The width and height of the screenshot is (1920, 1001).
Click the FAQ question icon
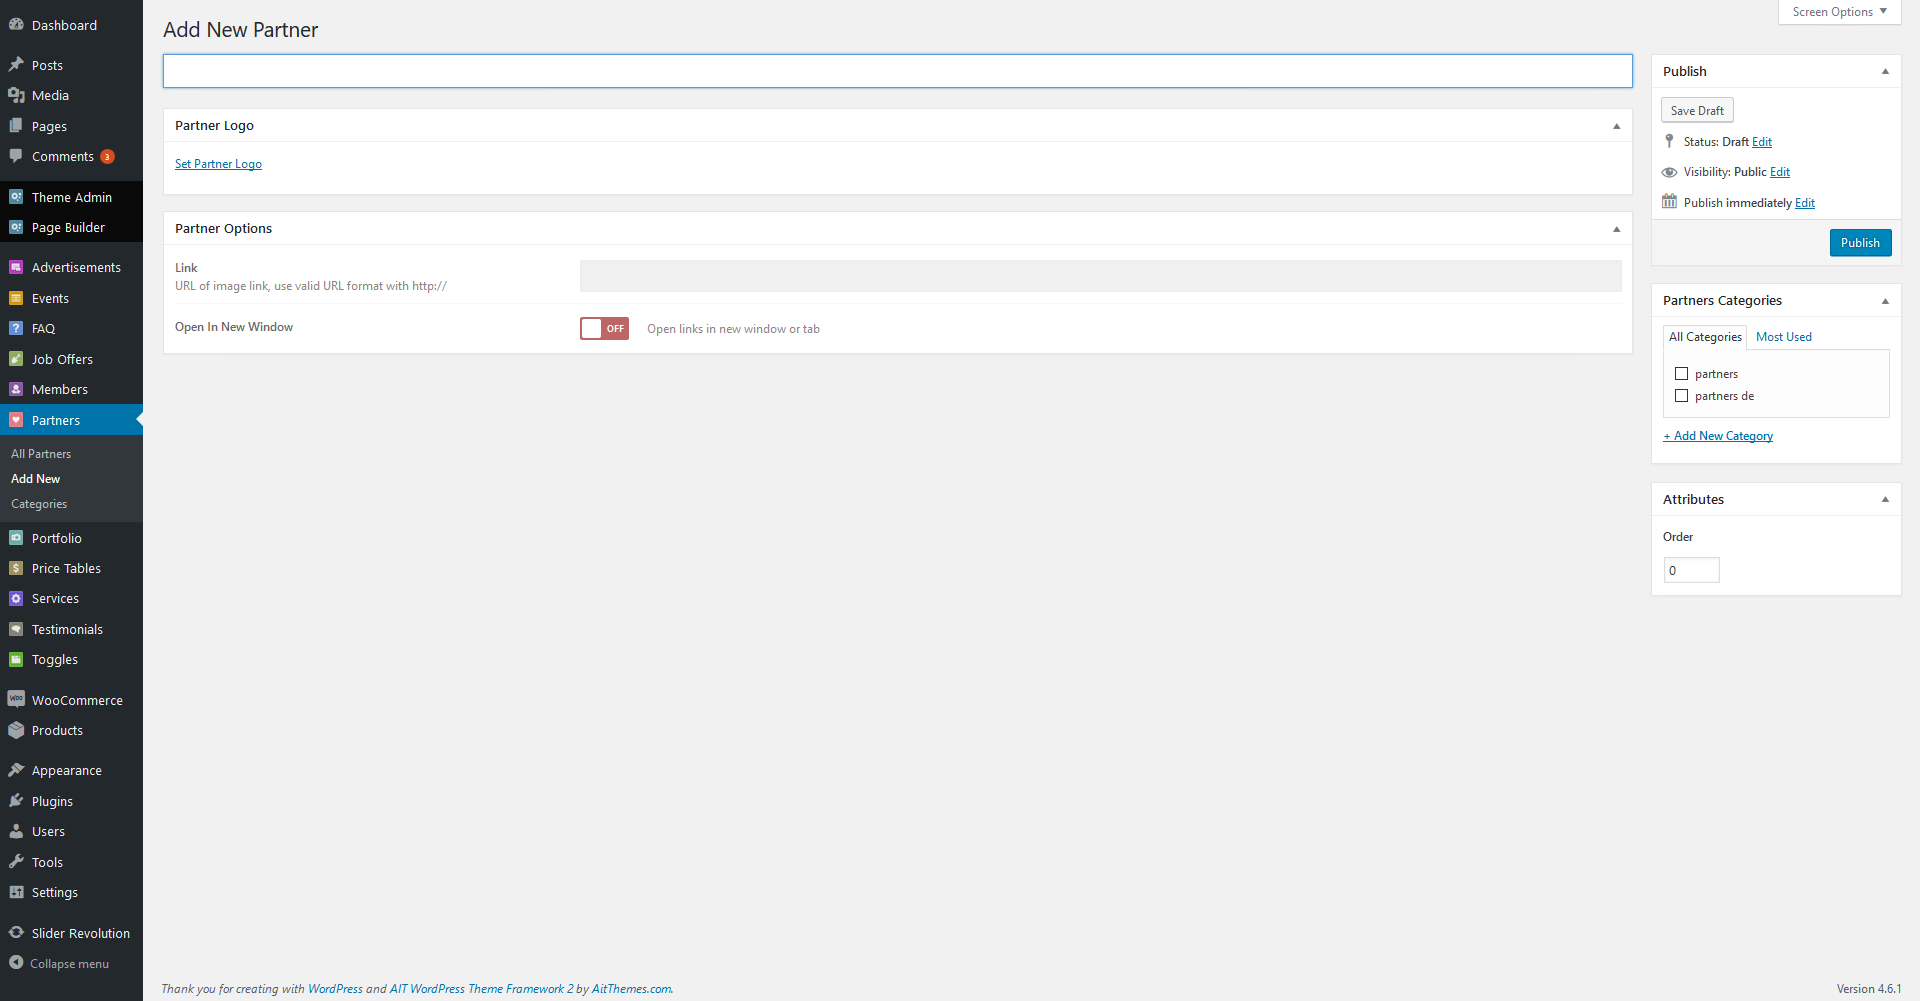[x=16, y=328]
